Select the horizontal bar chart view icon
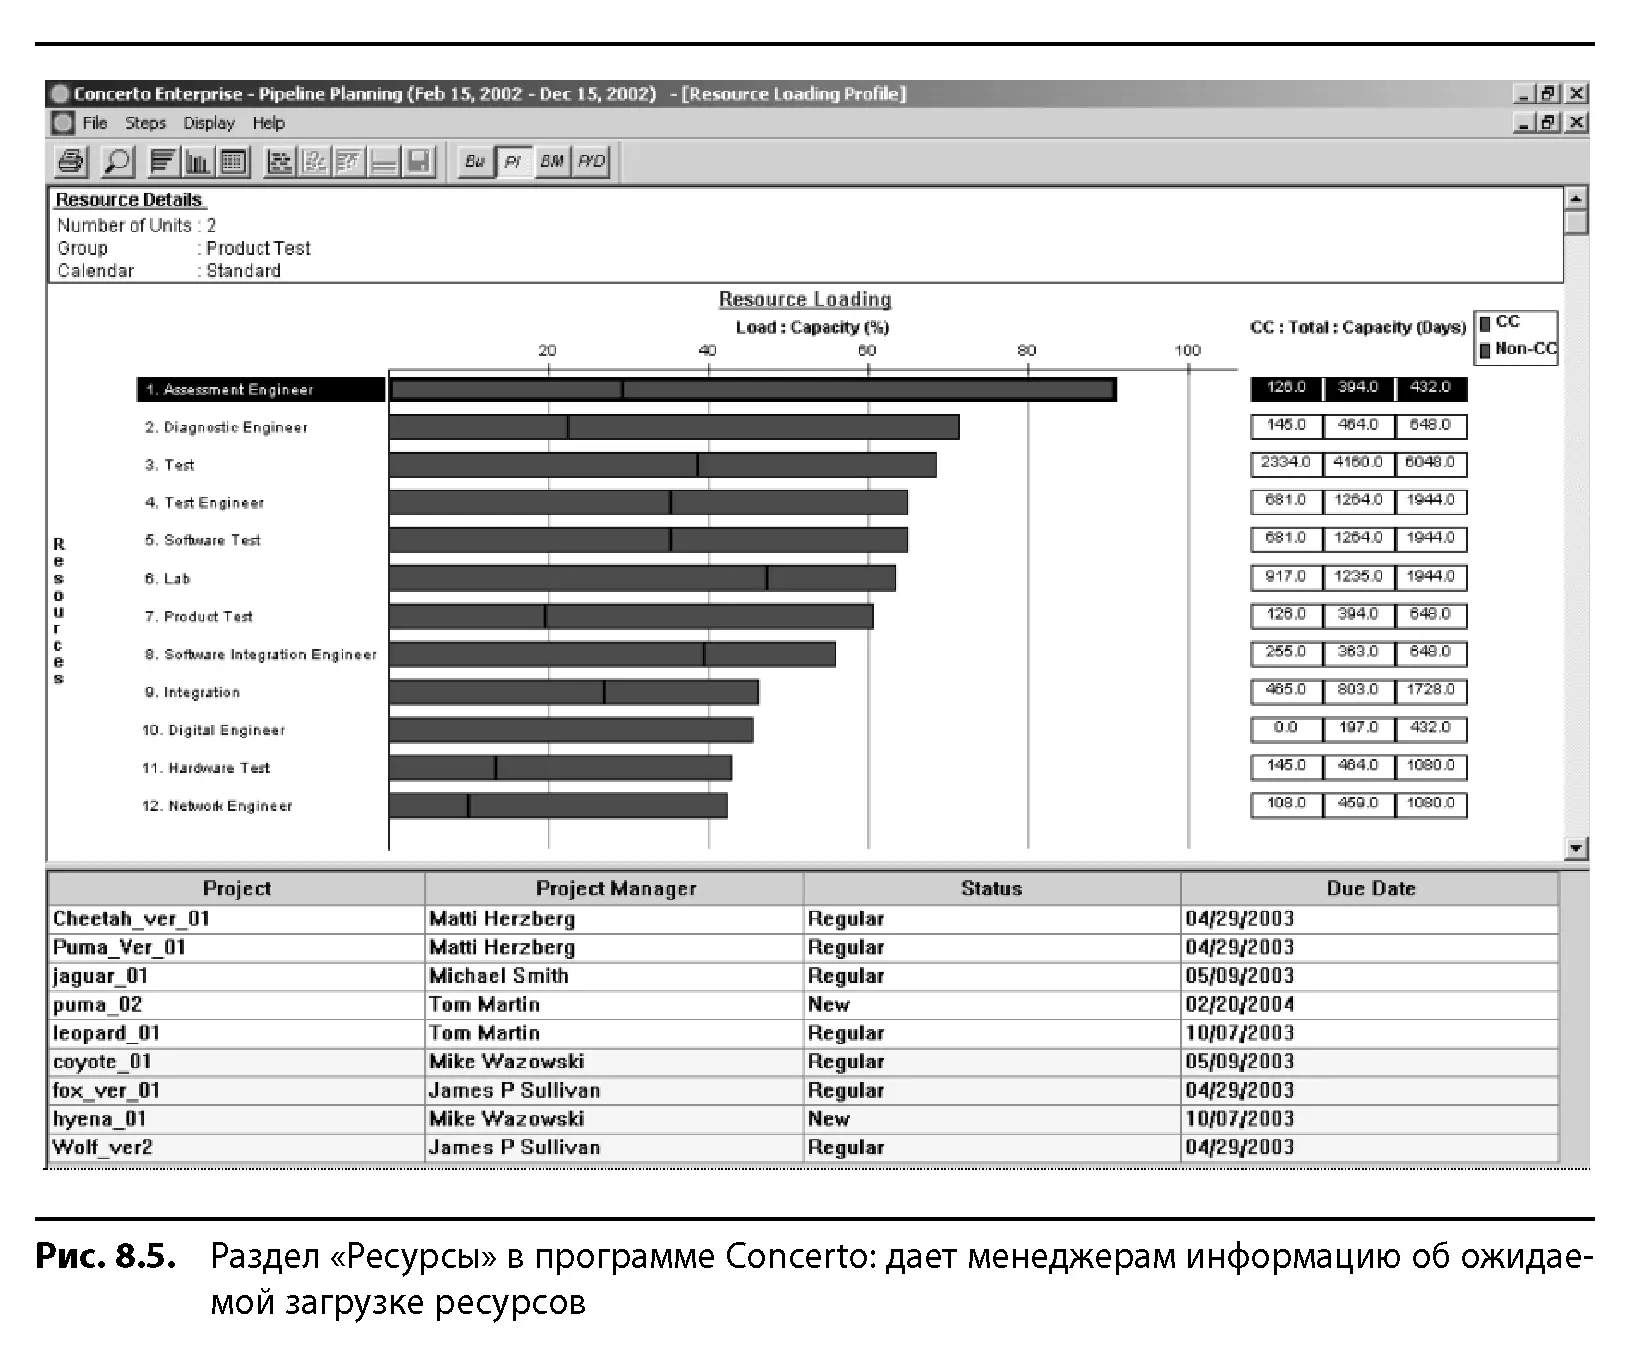The width and height of the screenshot is (1642, 1353). coord(162,161)
